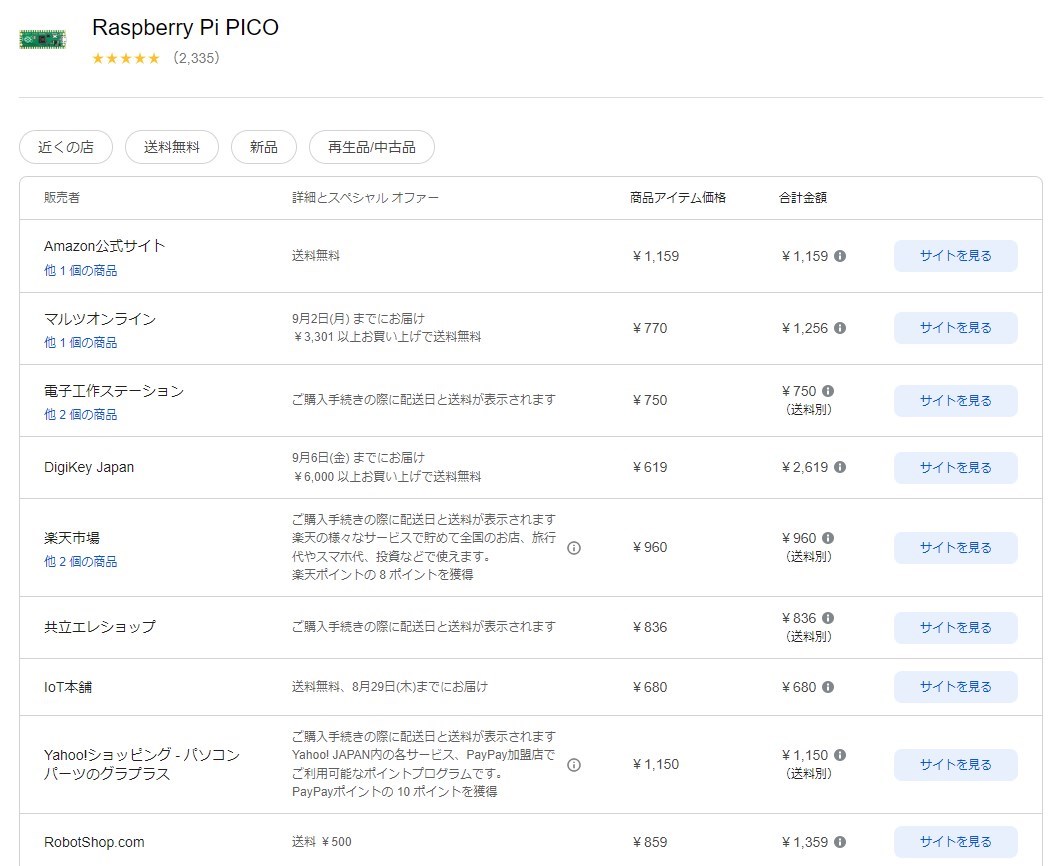Visit 電子工作ステーション via サイトを見る
The width and height of the screenshot is (1064, 866).
(x=955, y=400)
